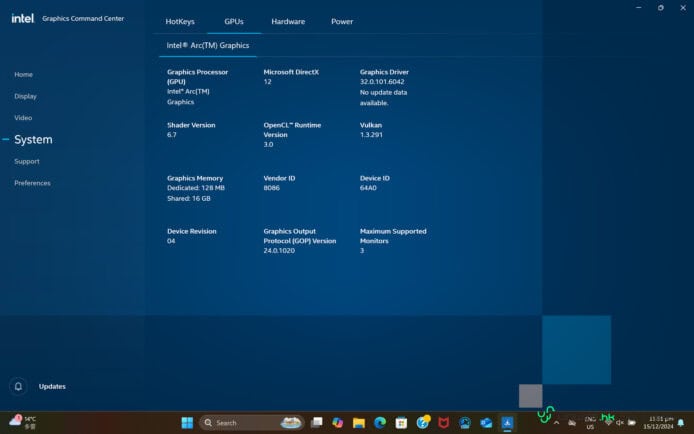Screen dimensions: 694x434
Task: Click Maximum Supported Monitors value 3
Action: click(x=362, y=251)
